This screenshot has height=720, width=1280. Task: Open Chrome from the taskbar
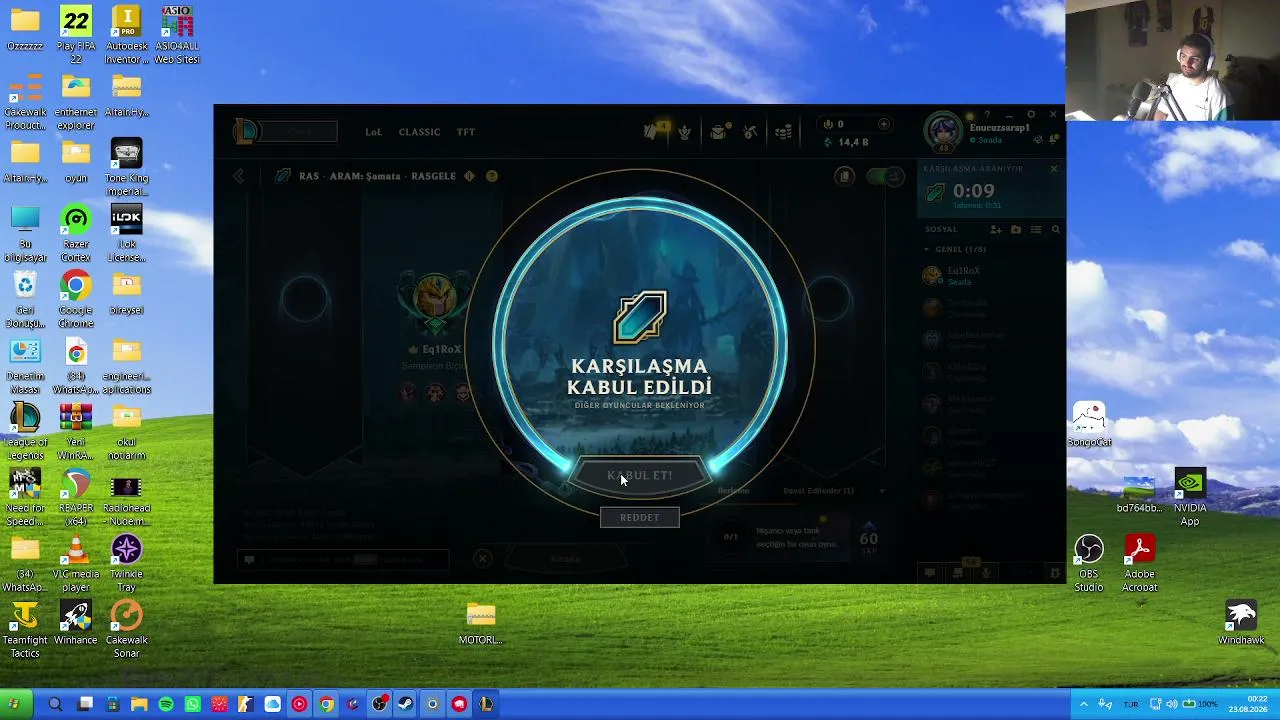point(326,704)
